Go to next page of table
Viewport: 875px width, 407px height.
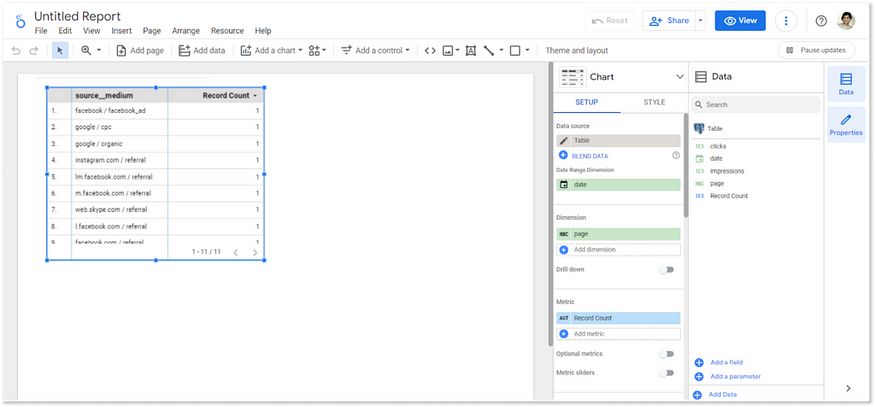click(255, 252)
